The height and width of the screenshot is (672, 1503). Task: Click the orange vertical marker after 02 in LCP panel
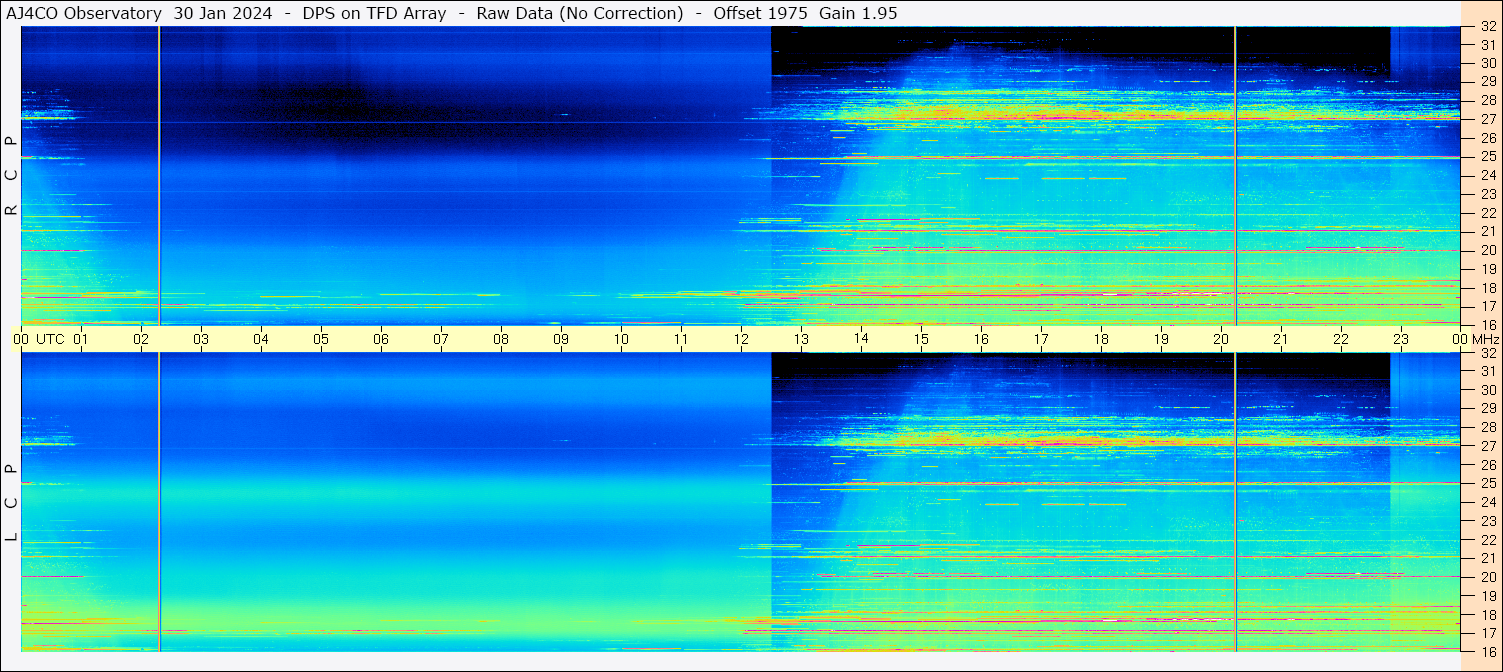pyautogui.click(x=159, y=502)
